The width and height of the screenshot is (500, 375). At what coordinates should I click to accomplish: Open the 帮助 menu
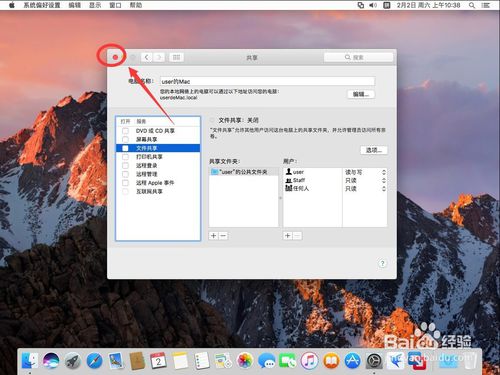(x=136, y=5)
